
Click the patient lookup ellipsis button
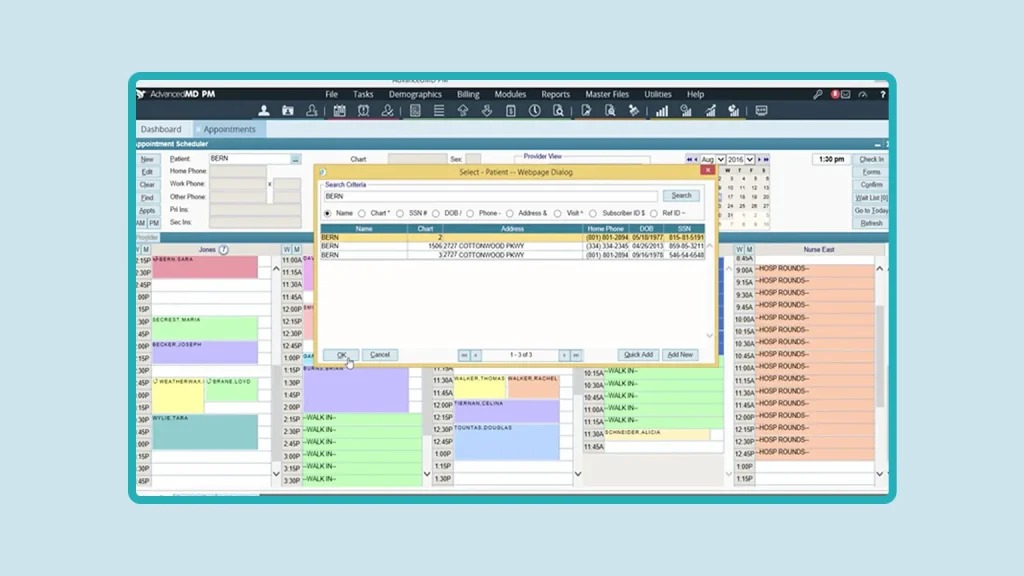pos(295,160)
